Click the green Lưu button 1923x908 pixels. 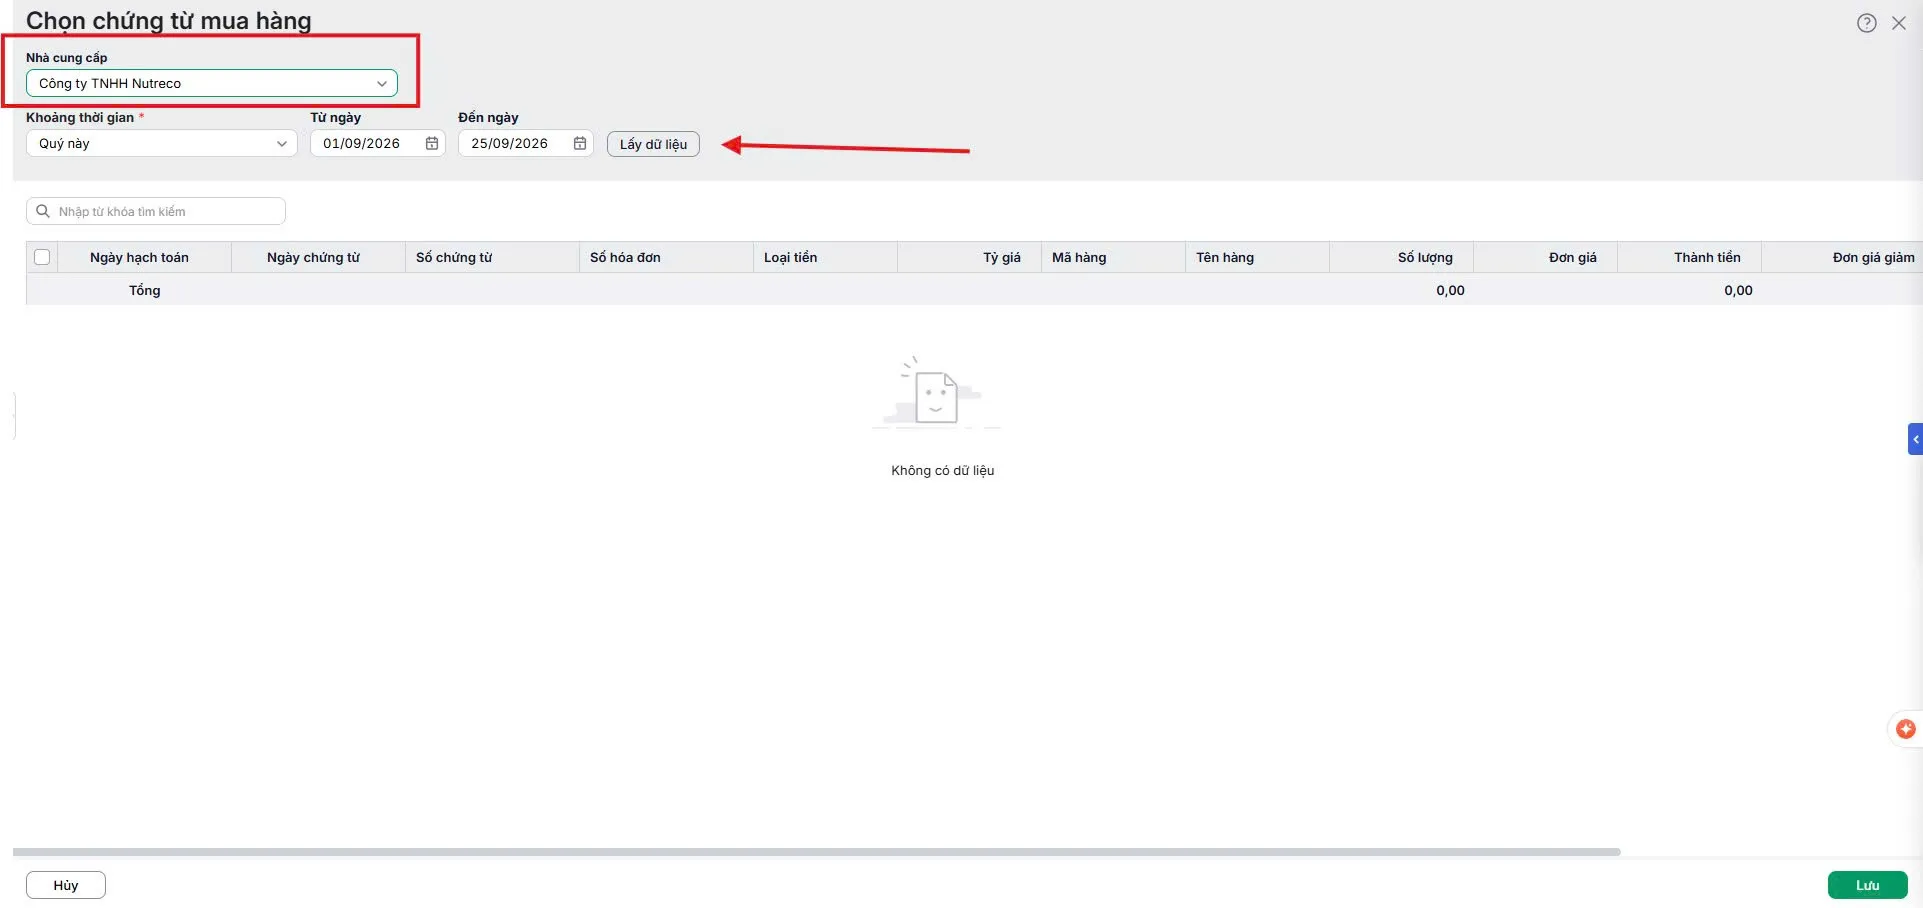pos(1867,885)
